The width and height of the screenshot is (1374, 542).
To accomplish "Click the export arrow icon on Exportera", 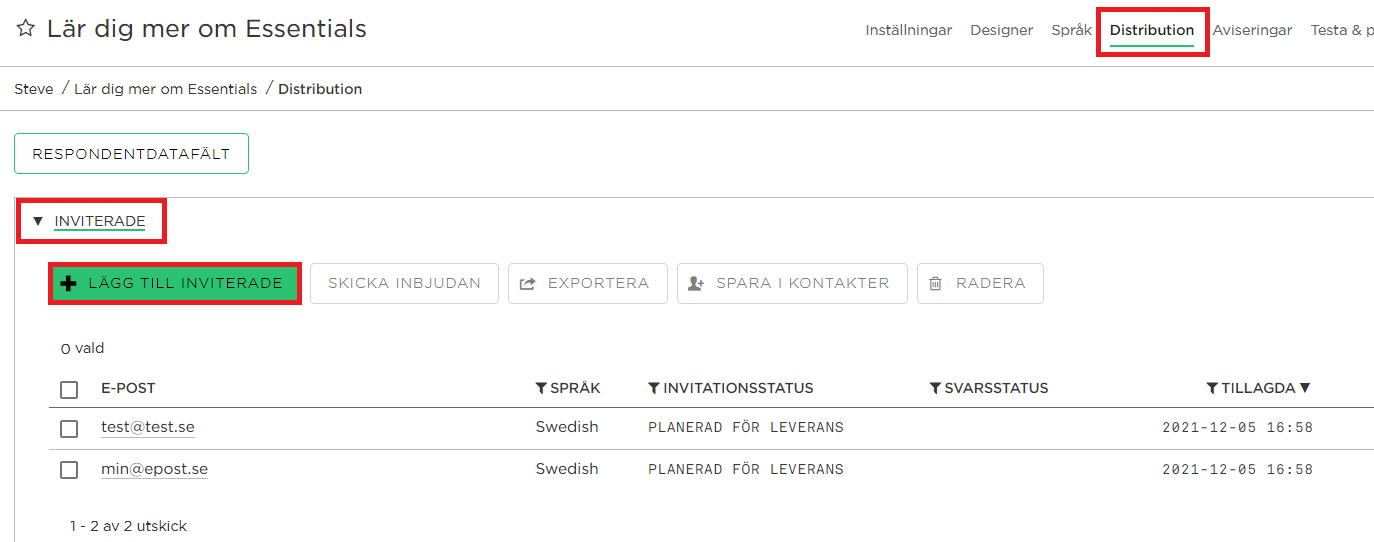I will click(x=528, y=284).
